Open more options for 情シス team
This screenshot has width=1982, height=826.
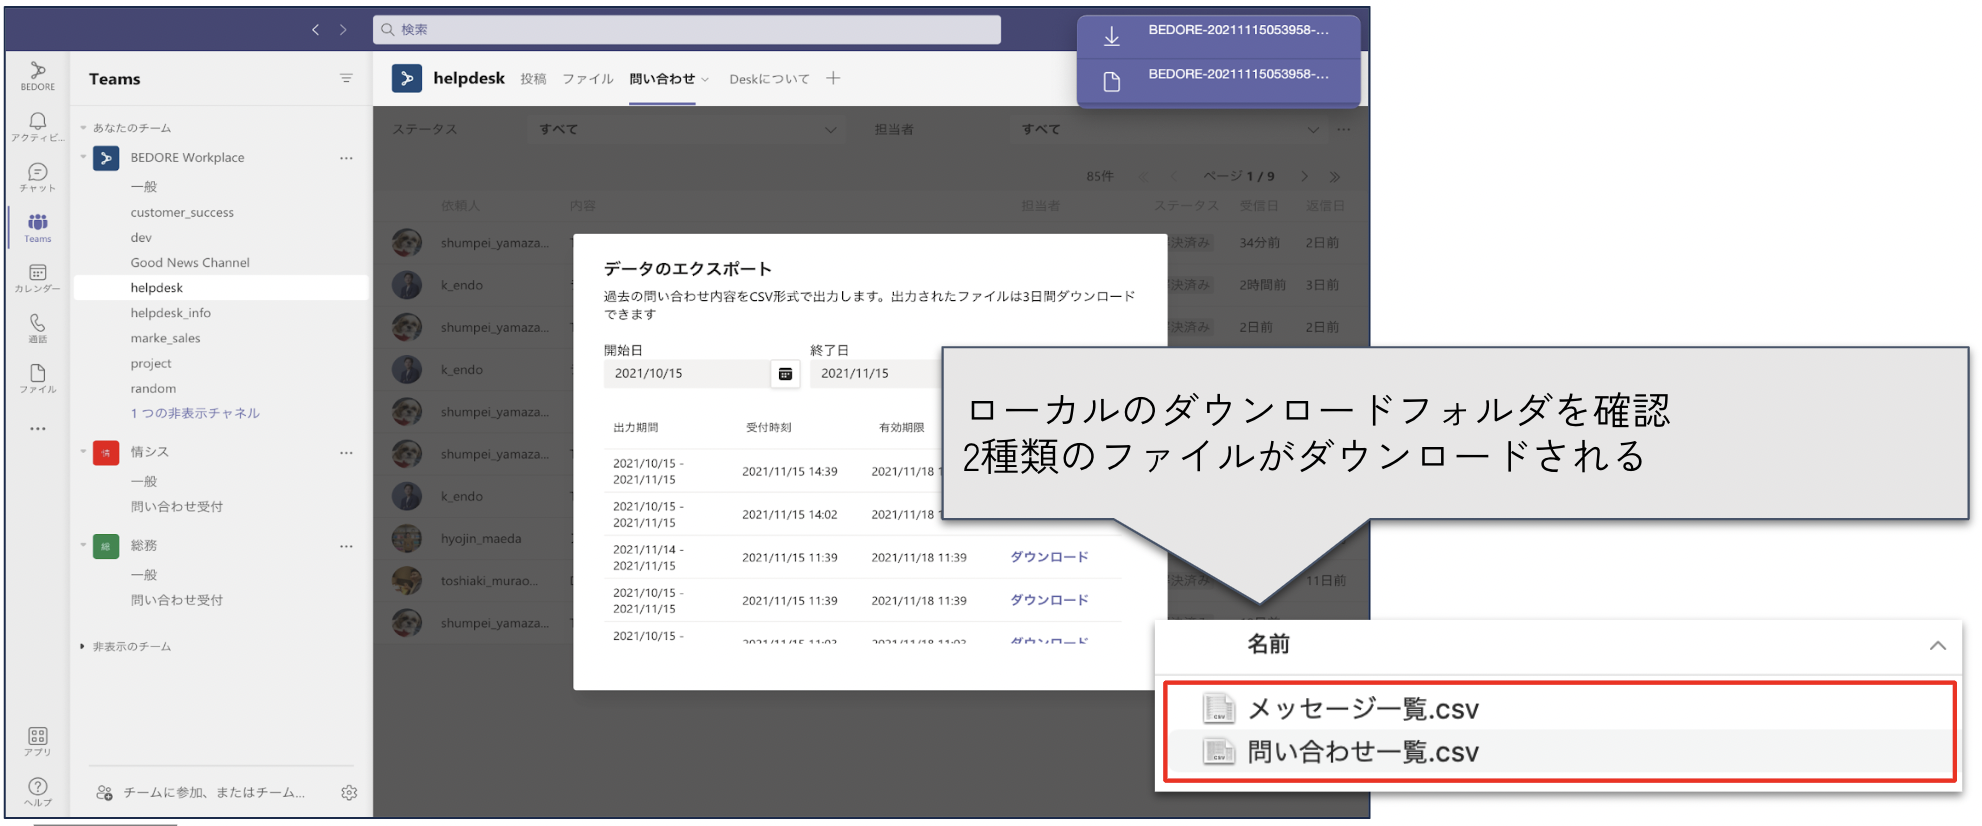[x=346, y=452]
